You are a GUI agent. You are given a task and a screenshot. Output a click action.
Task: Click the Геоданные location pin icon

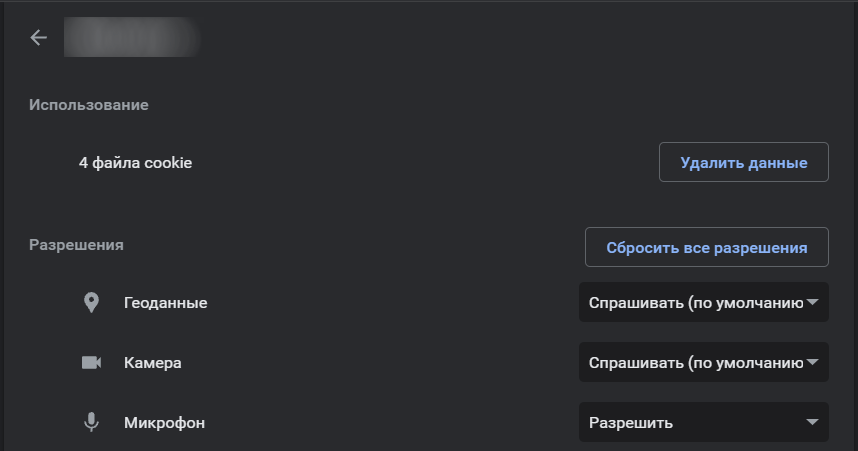tap(91, 303)
